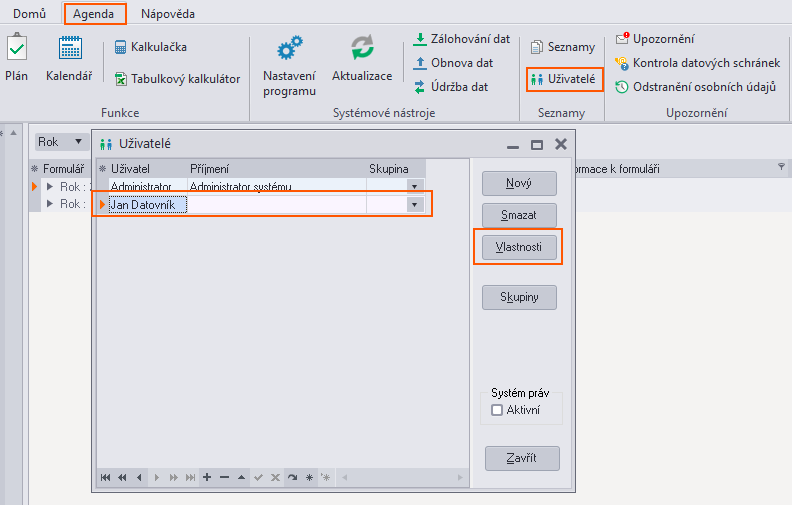Launch the Kalkulačka calculator
Viewport: 792px width, 505px height.
click(x=150, y=47)
